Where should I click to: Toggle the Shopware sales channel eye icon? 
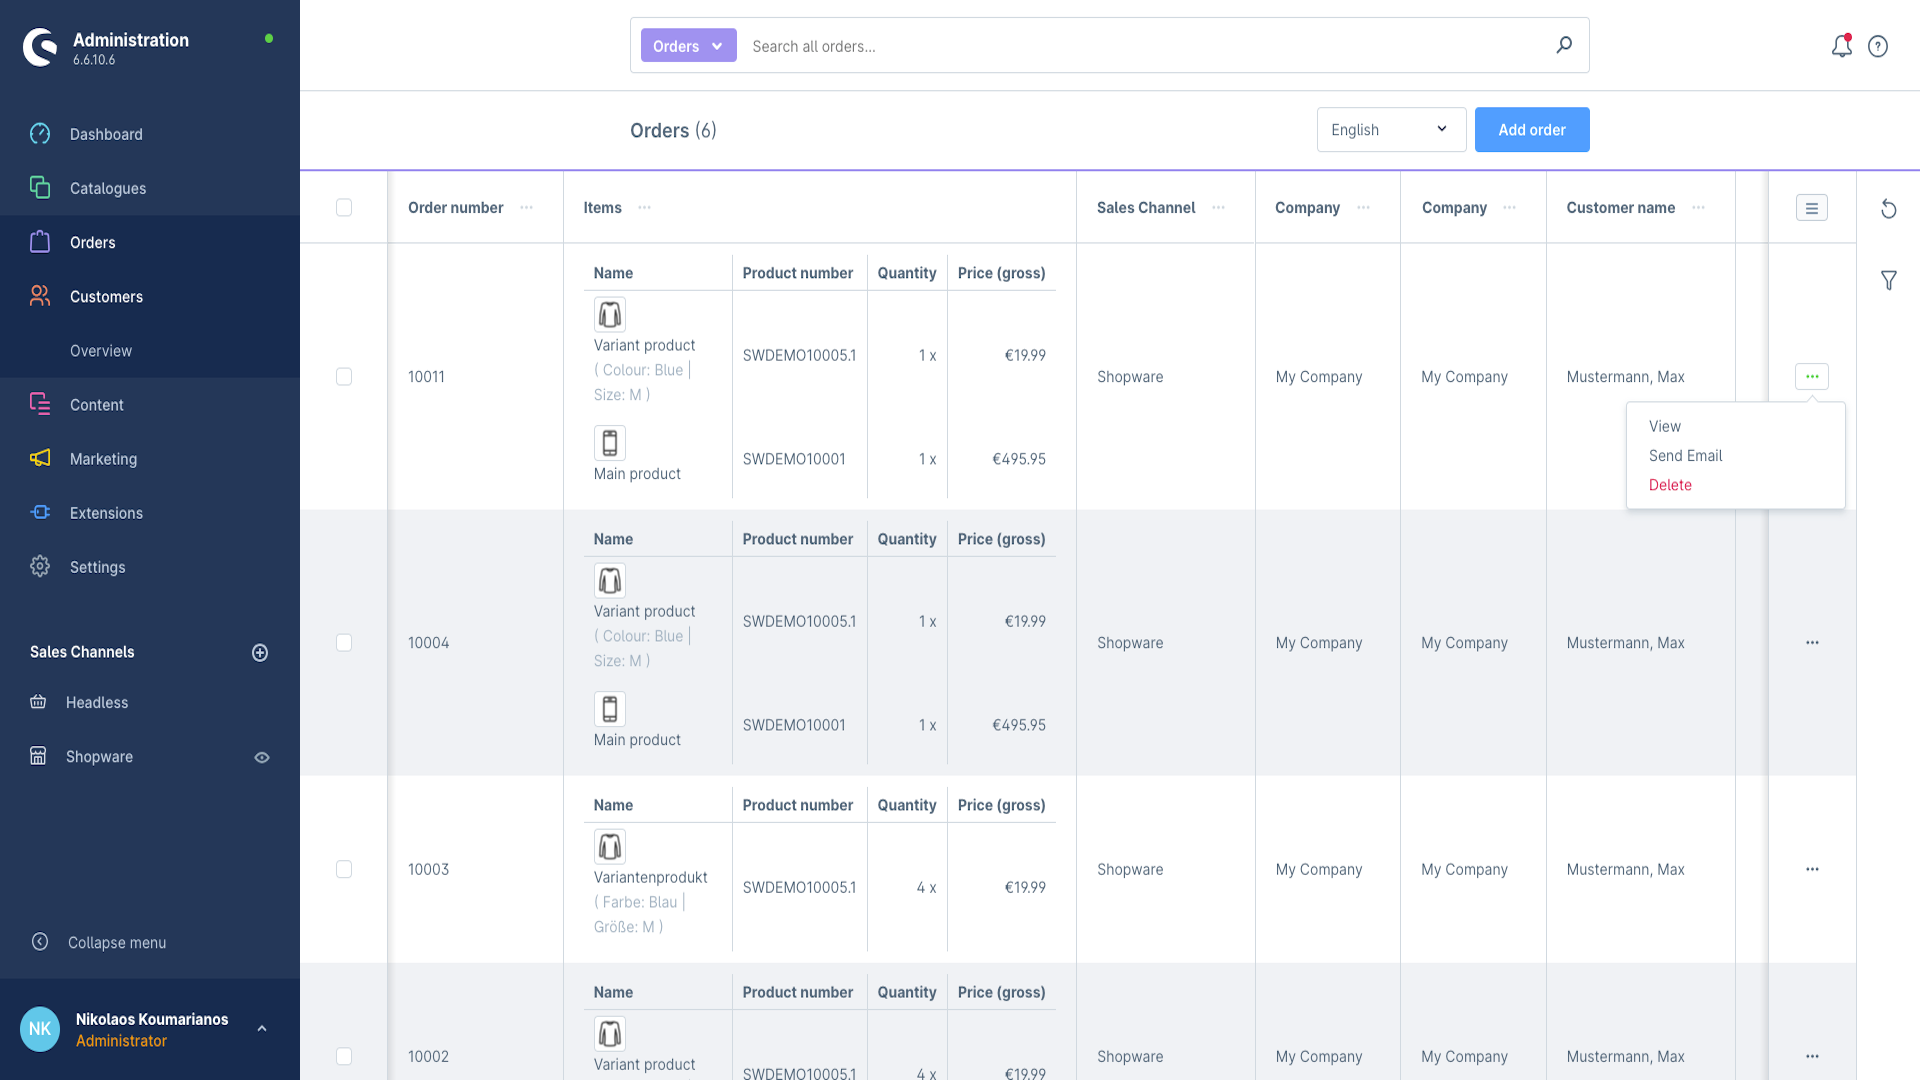tap(262, 757)
